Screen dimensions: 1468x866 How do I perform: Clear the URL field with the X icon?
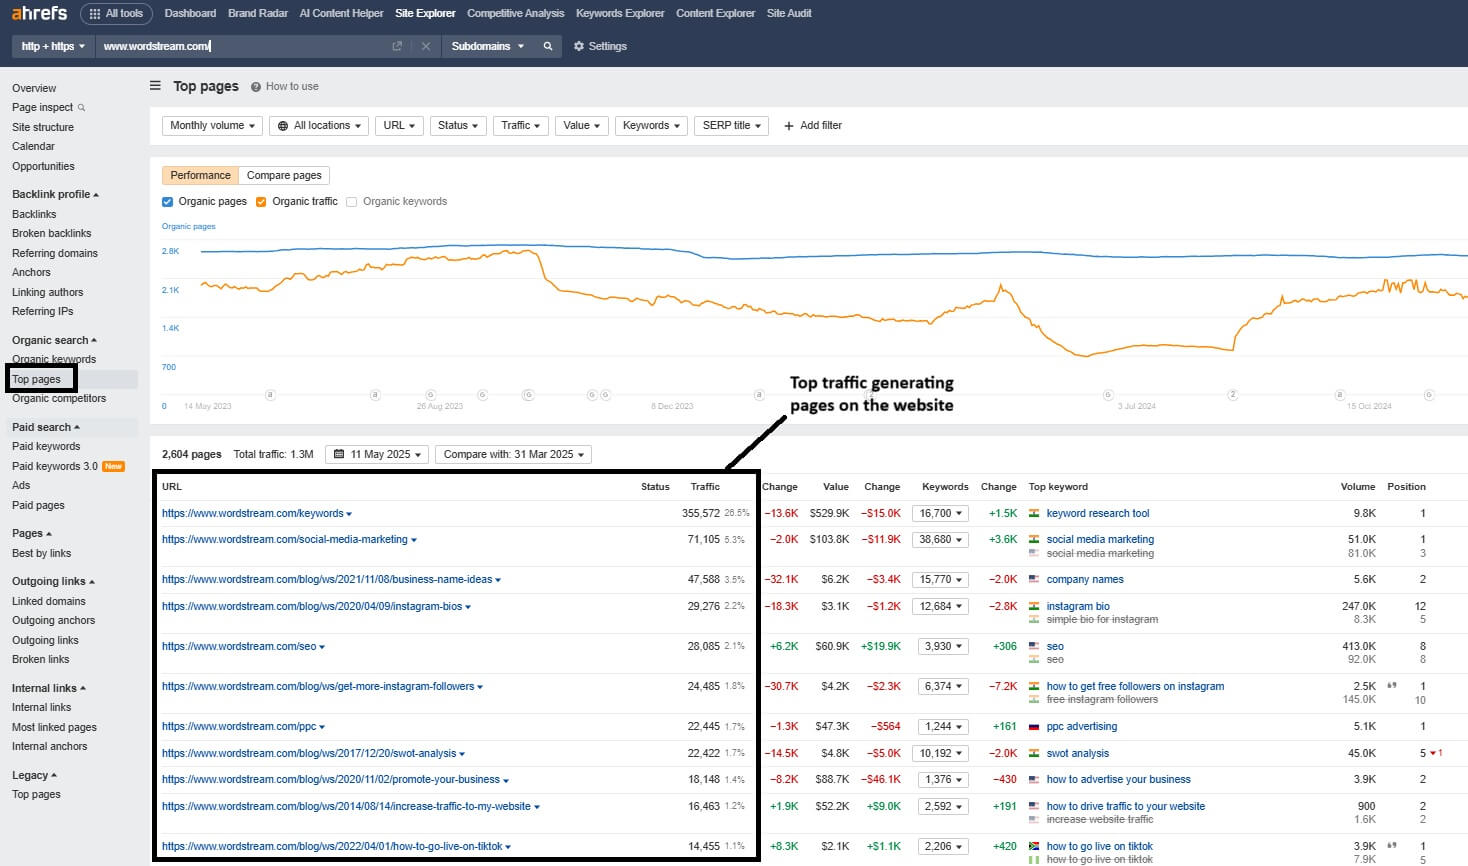425,46
